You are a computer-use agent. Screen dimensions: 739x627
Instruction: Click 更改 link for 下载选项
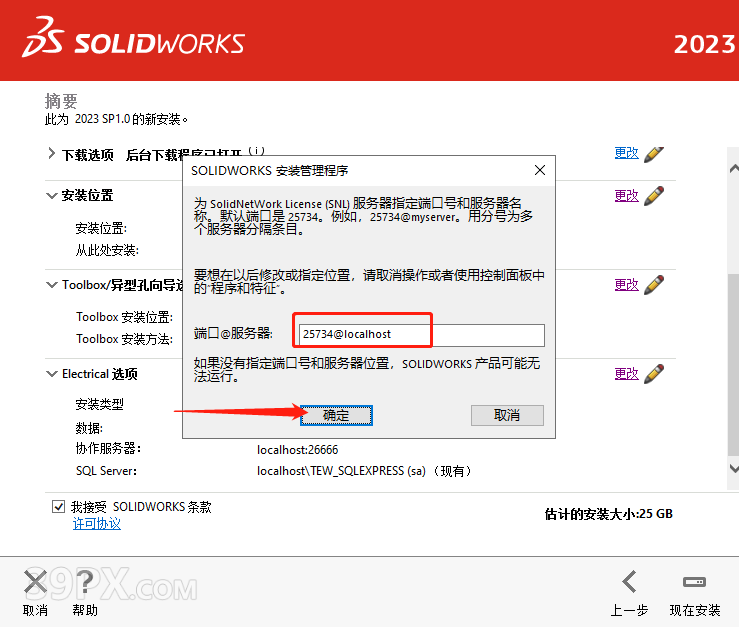626,153
